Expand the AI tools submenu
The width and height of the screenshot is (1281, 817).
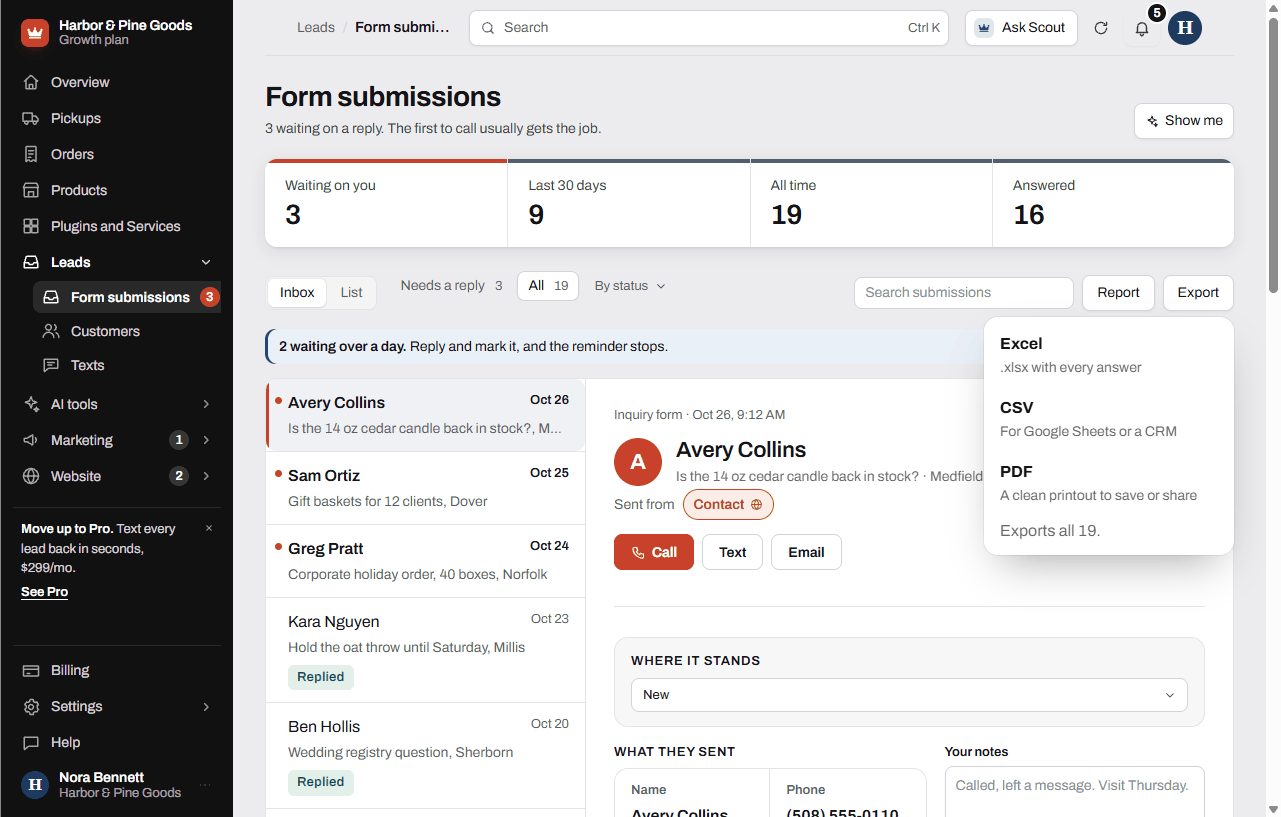206,404
